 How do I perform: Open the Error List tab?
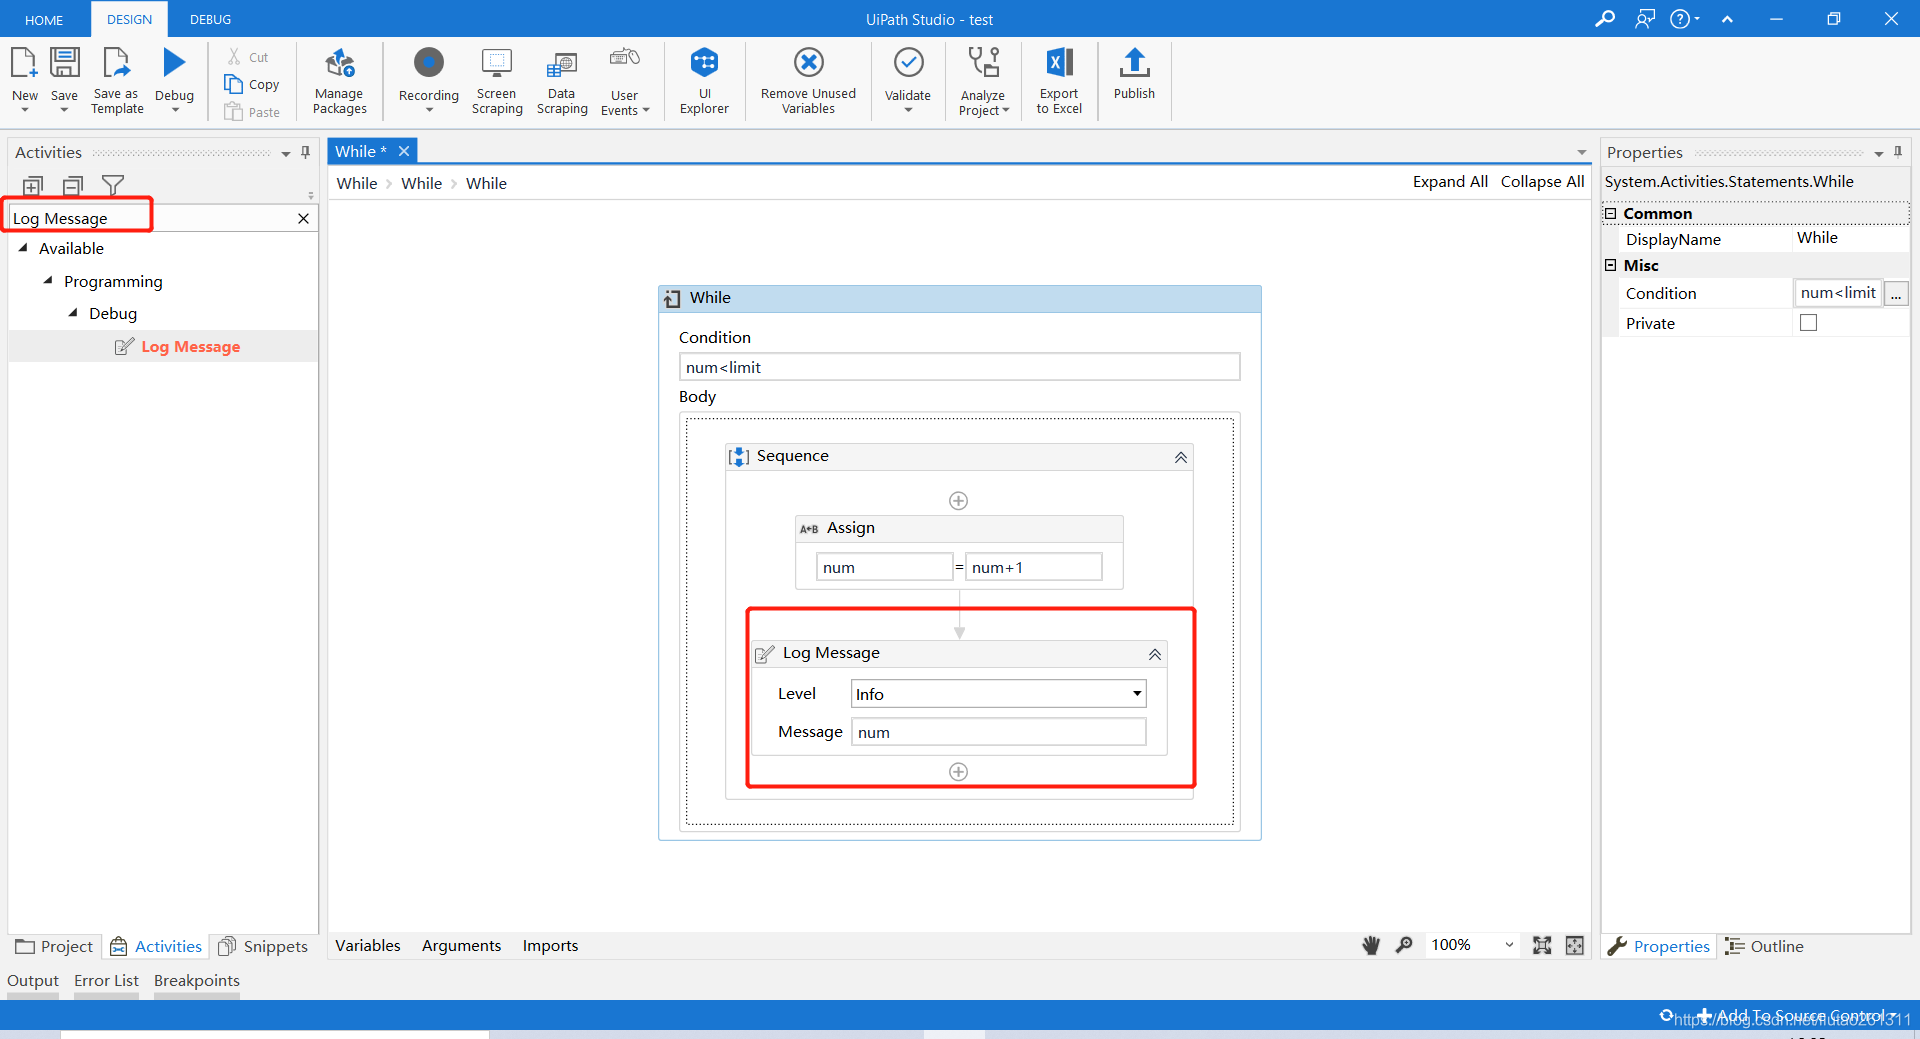click(x=106, y=980)
